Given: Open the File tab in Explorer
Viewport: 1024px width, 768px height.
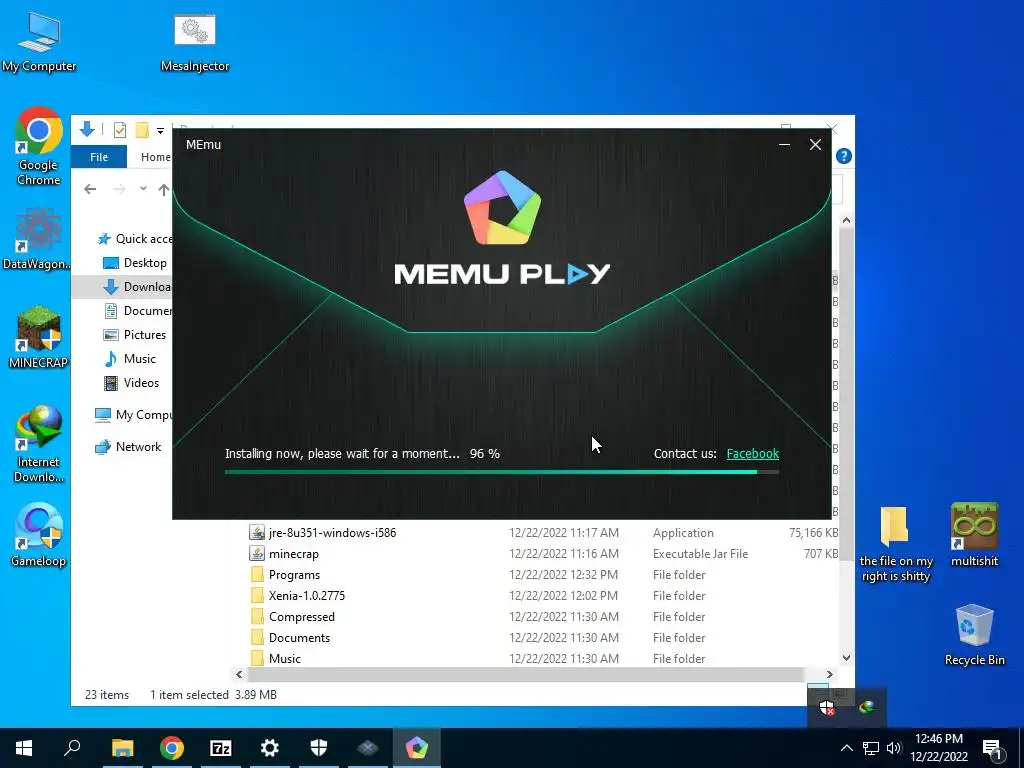Looking at the screenshot, I should 99,157.
